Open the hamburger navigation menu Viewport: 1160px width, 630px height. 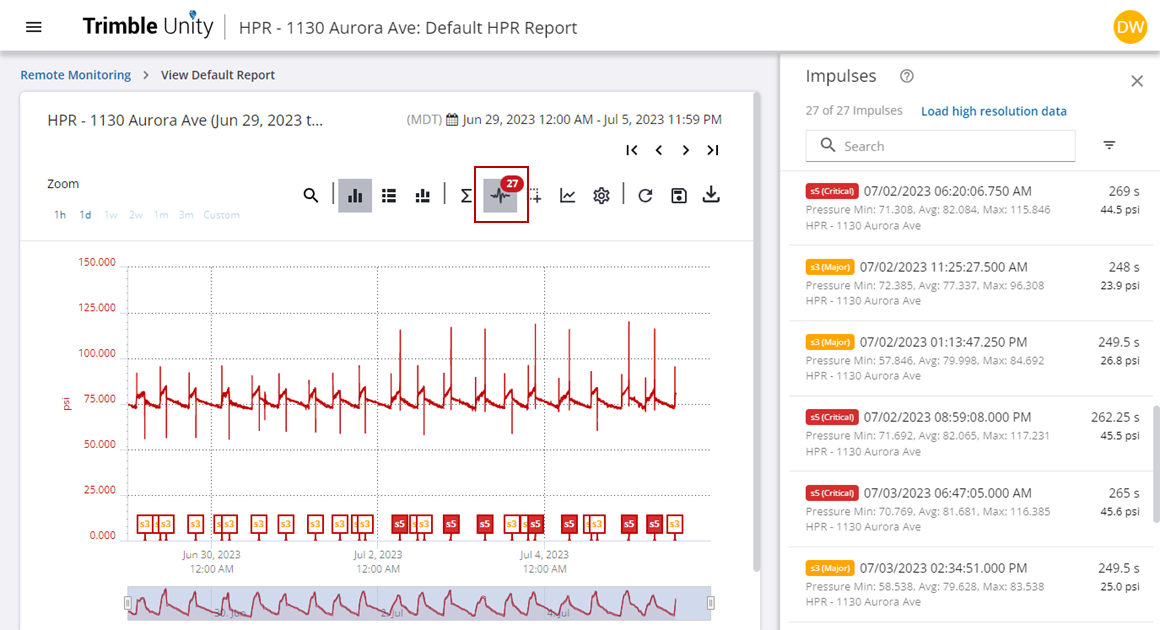pos(34,27)
